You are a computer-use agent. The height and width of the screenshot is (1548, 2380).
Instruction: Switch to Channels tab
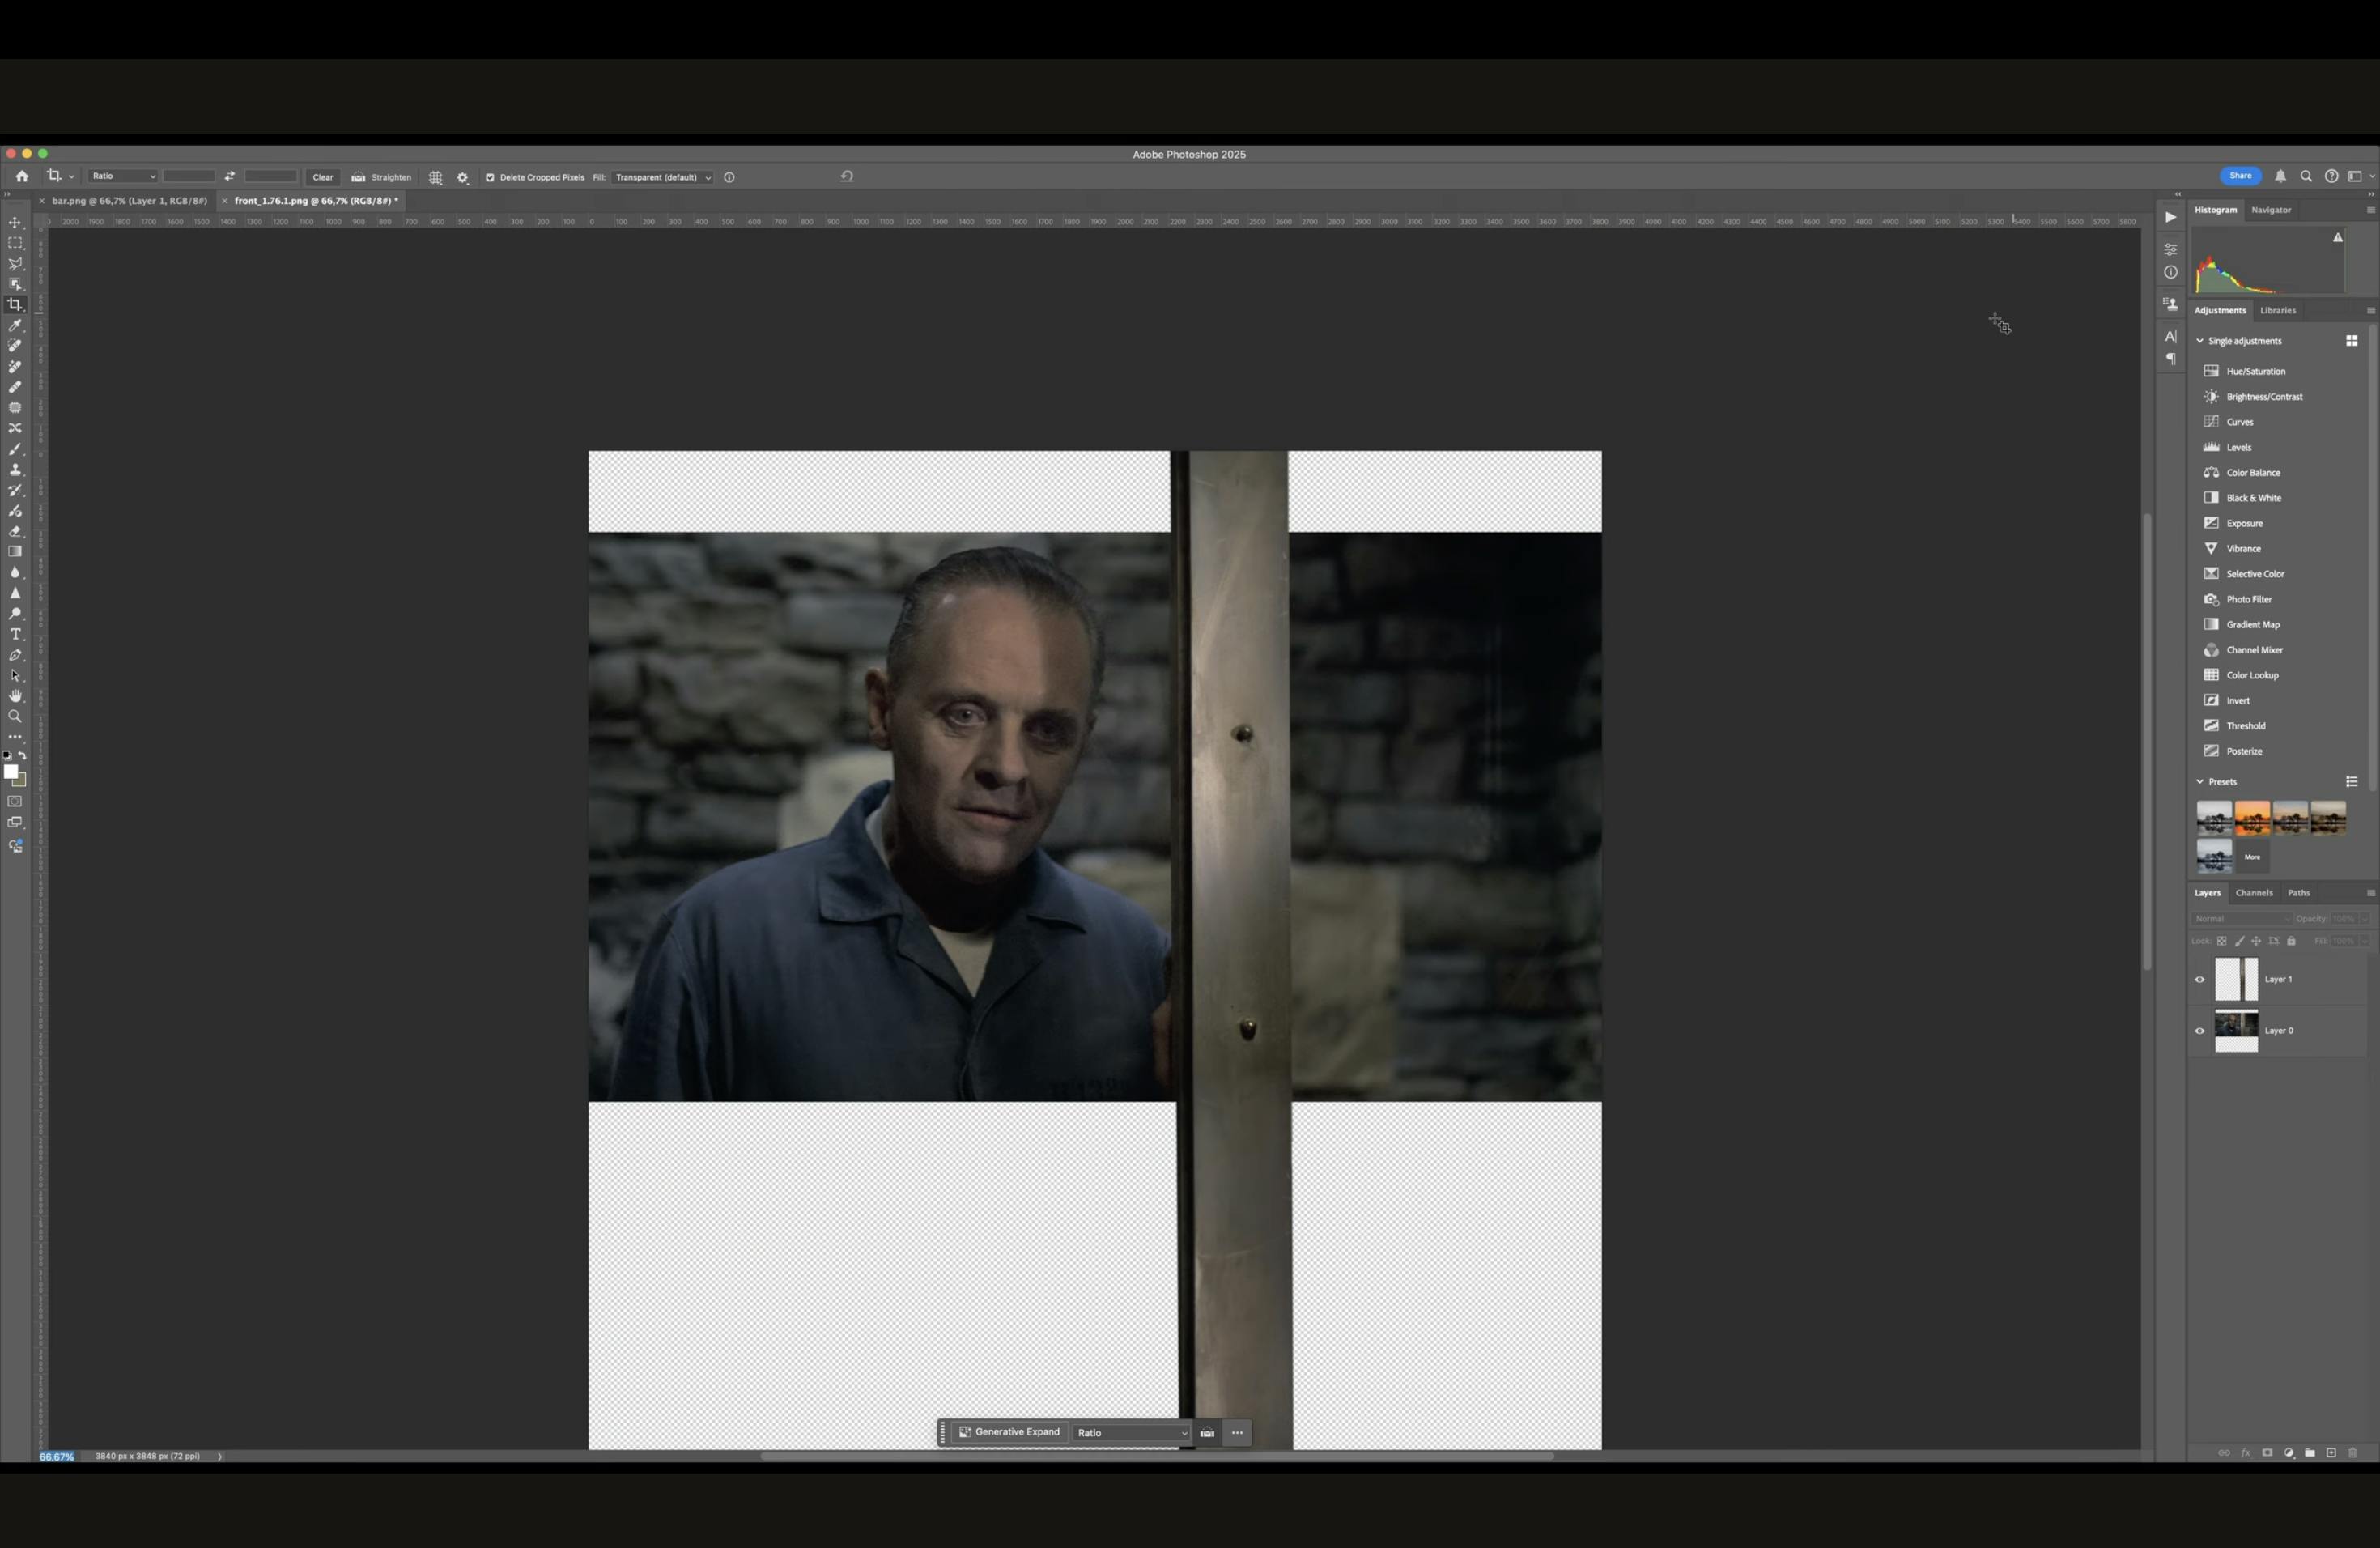[2254, 893]
